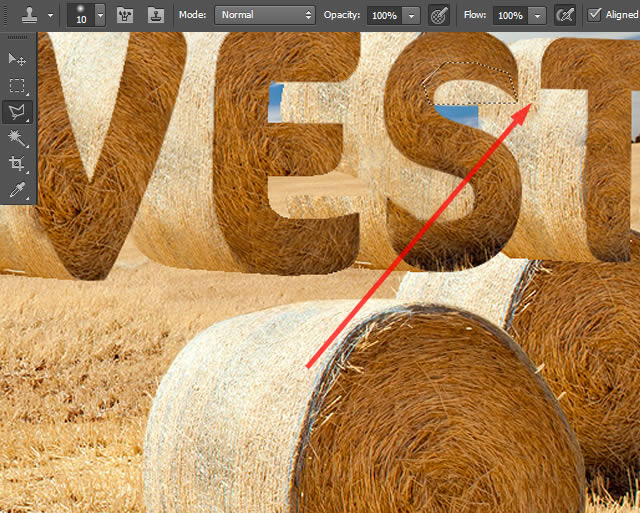Select the Rectangular Marquee tool
Viewport: 640px width, 513px height.
pyautogui.click(x=17, y=86)
